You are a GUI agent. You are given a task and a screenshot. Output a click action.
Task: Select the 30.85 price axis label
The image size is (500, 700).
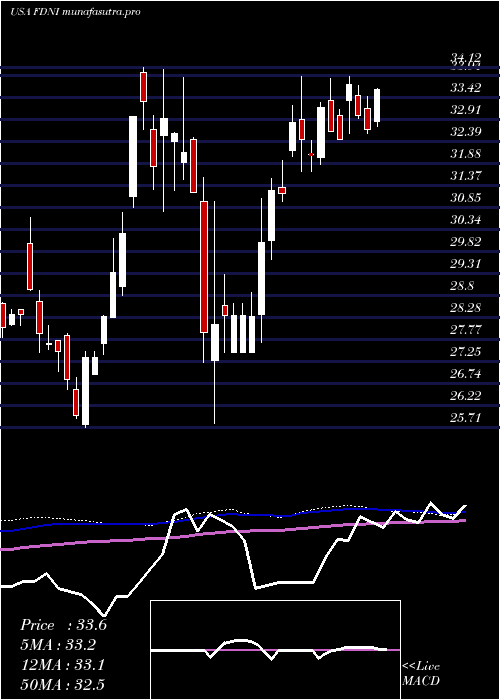pos(466,198)
